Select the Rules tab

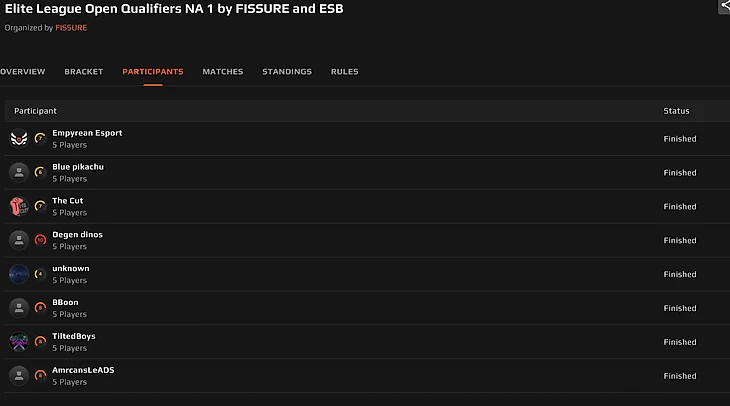[x=345, y=72]
